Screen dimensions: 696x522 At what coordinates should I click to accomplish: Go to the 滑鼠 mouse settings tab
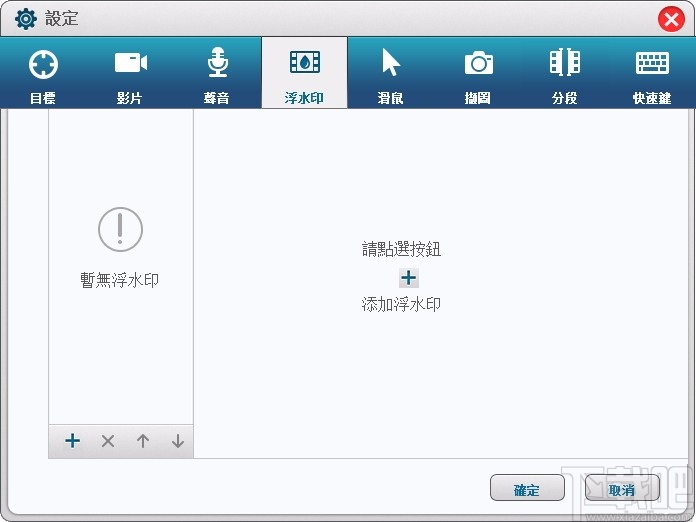[x=391, y=73]
